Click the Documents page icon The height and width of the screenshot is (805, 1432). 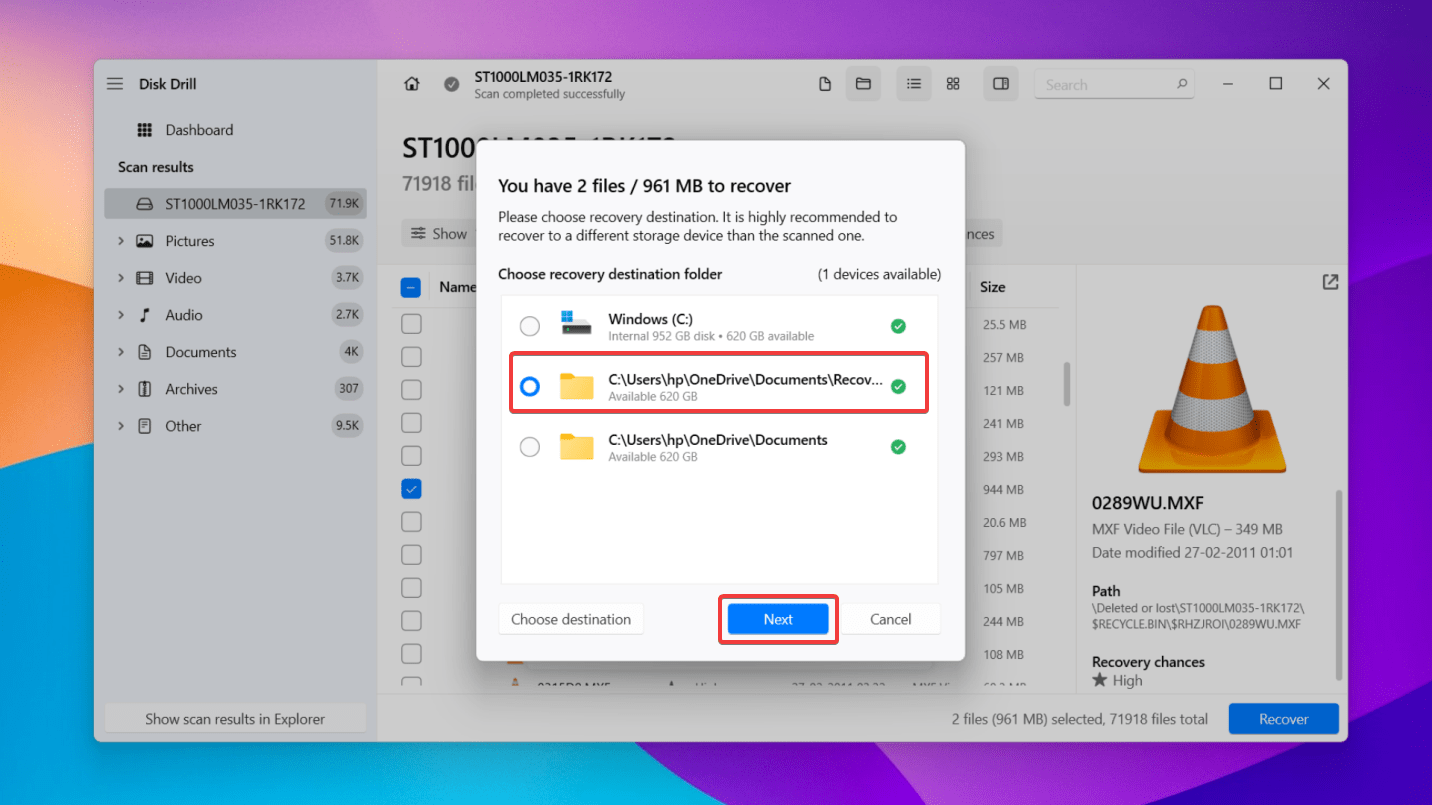[x=145, y=352]
